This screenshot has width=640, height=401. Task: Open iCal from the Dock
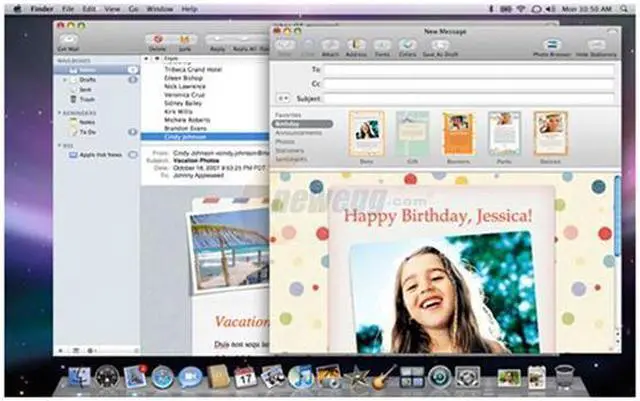[245, 376]
